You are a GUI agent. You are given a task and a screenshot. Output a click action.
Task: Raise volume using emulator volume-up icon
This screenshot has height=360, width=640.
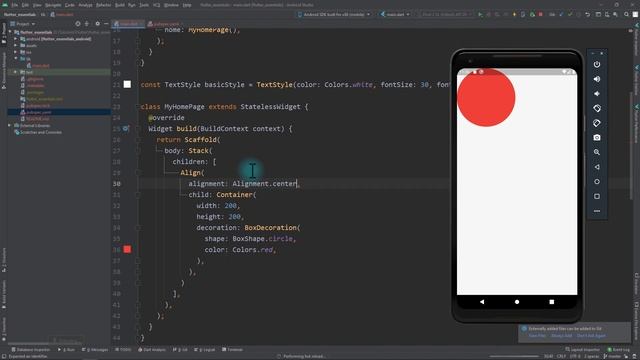pos(597,79)
